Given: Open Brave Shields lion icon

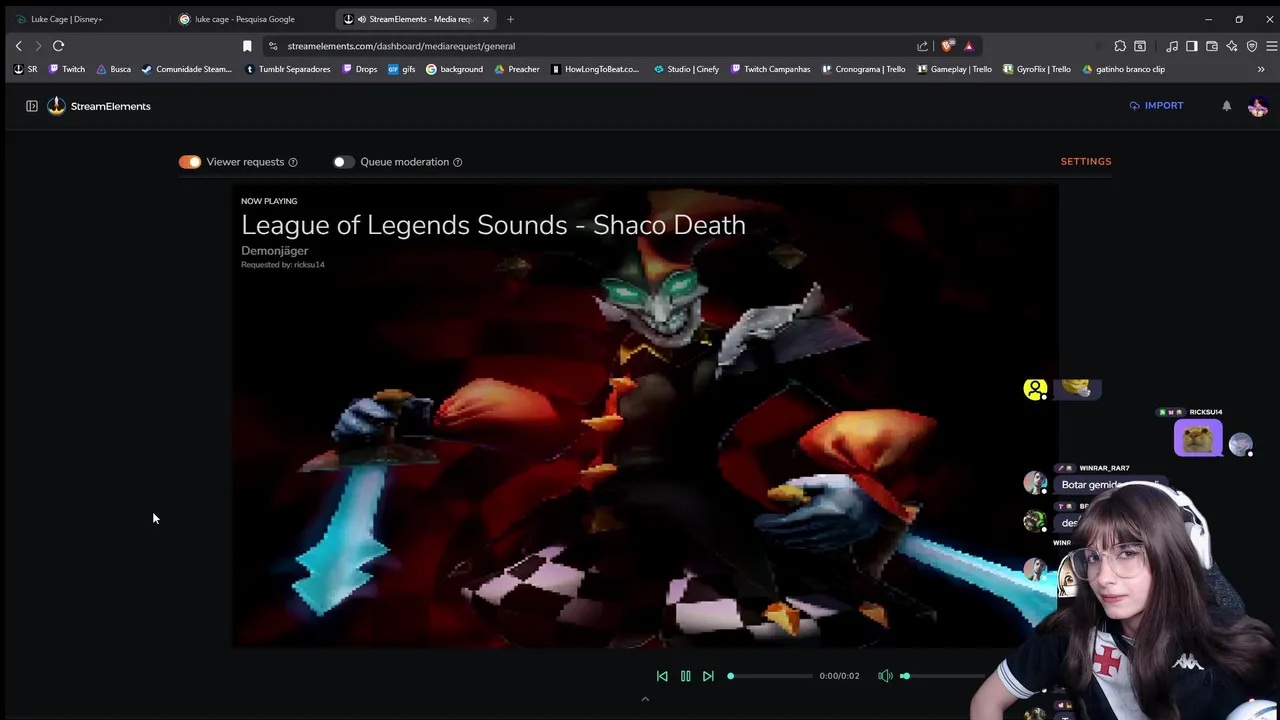Looking at the screenshot, I should [947, 46].
